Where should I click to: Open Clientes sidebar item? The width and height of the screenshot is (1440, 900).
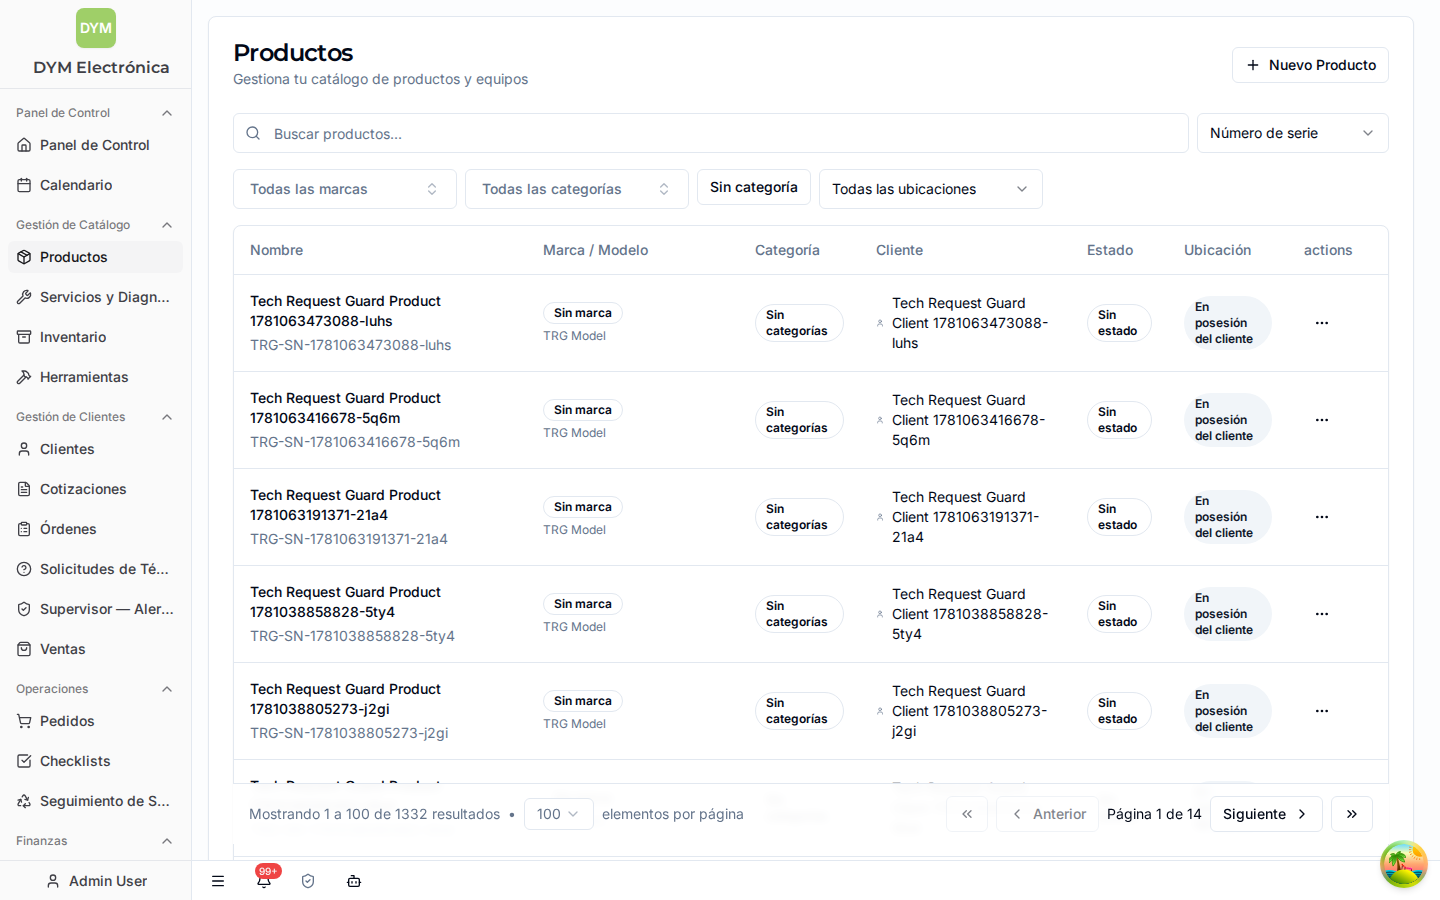(x=95, y=449)
